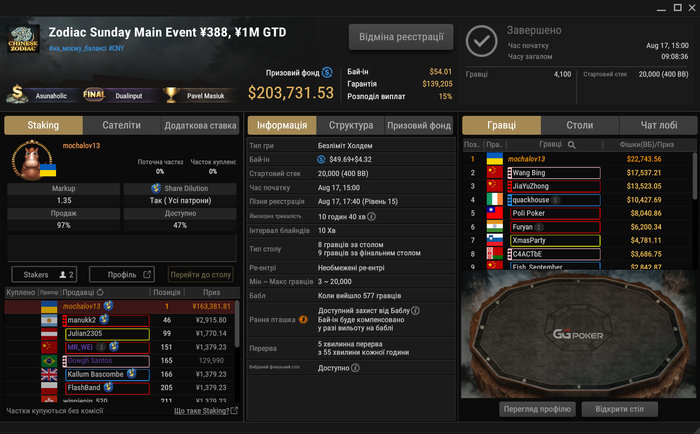Viewport: 700px width, 434px height.
Task: Click the Markup value 1.35
Action: point(64,200)
